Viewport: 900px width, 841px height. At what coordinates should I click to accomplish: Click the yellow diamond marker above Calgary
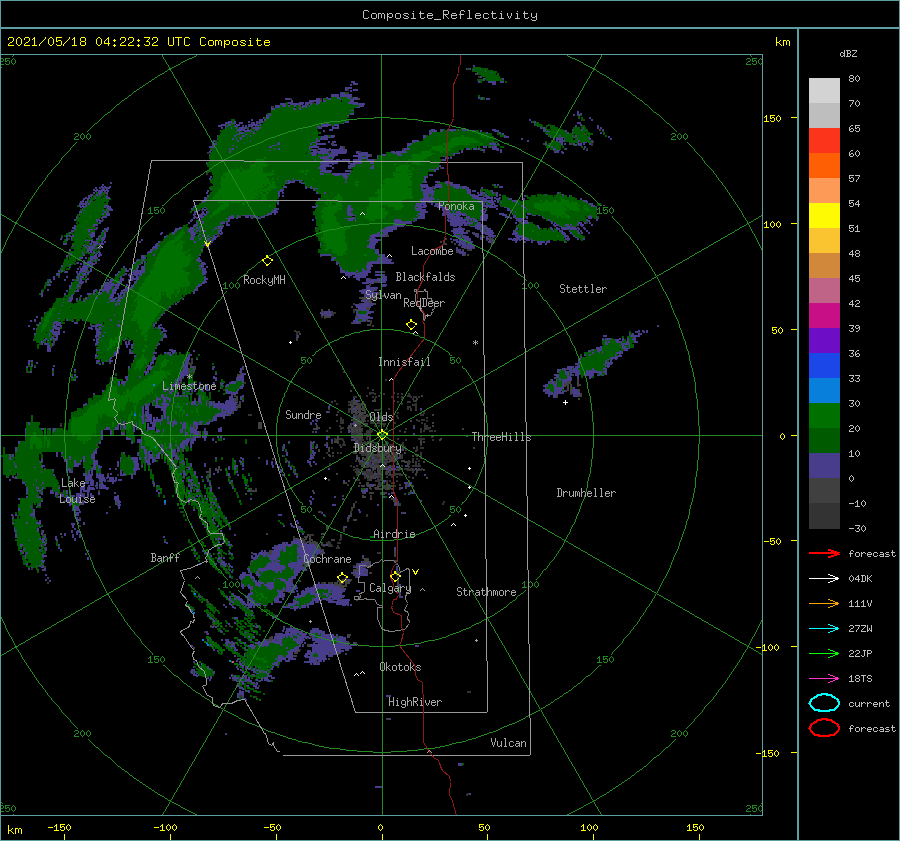pyautogui.click(x=395, y=576)
